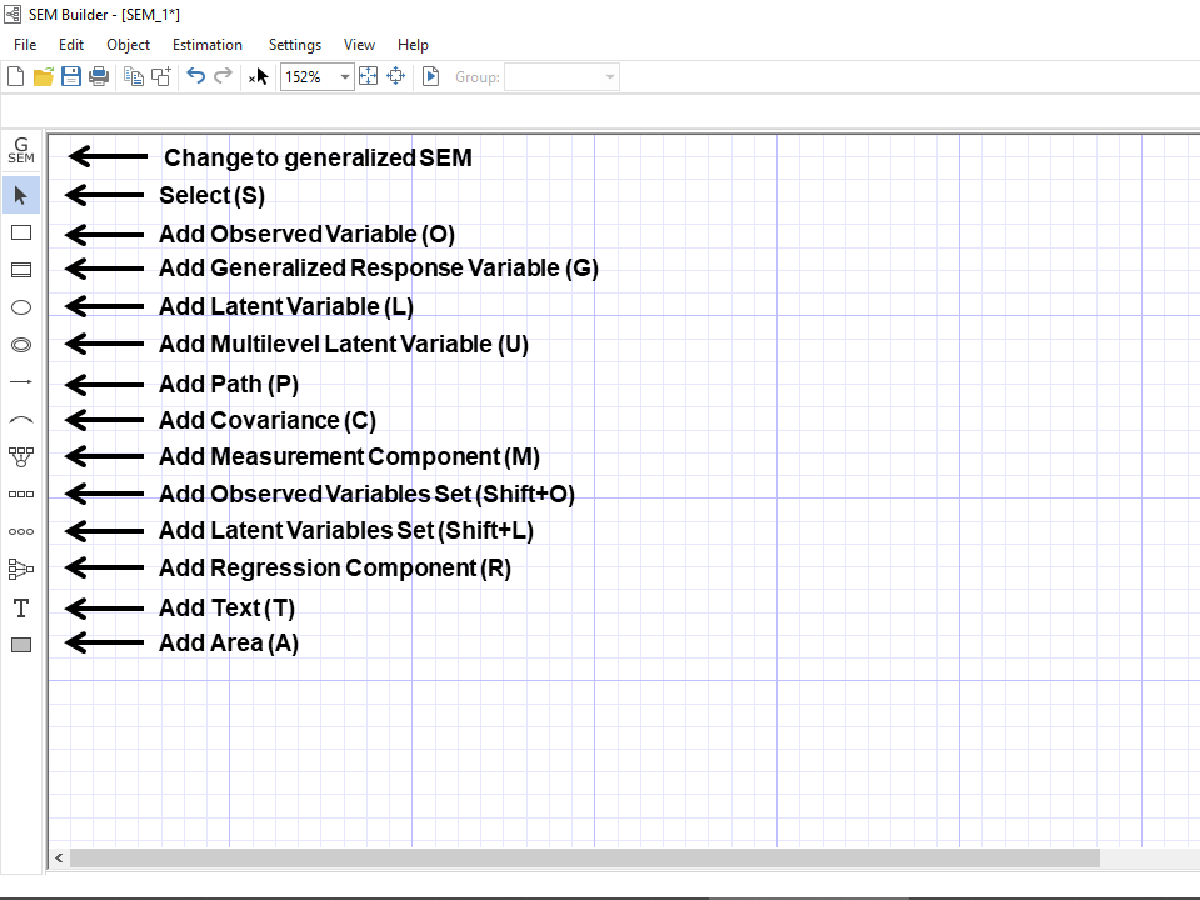
Task: Open the Group combo box
Action: [x=562, y=77]
